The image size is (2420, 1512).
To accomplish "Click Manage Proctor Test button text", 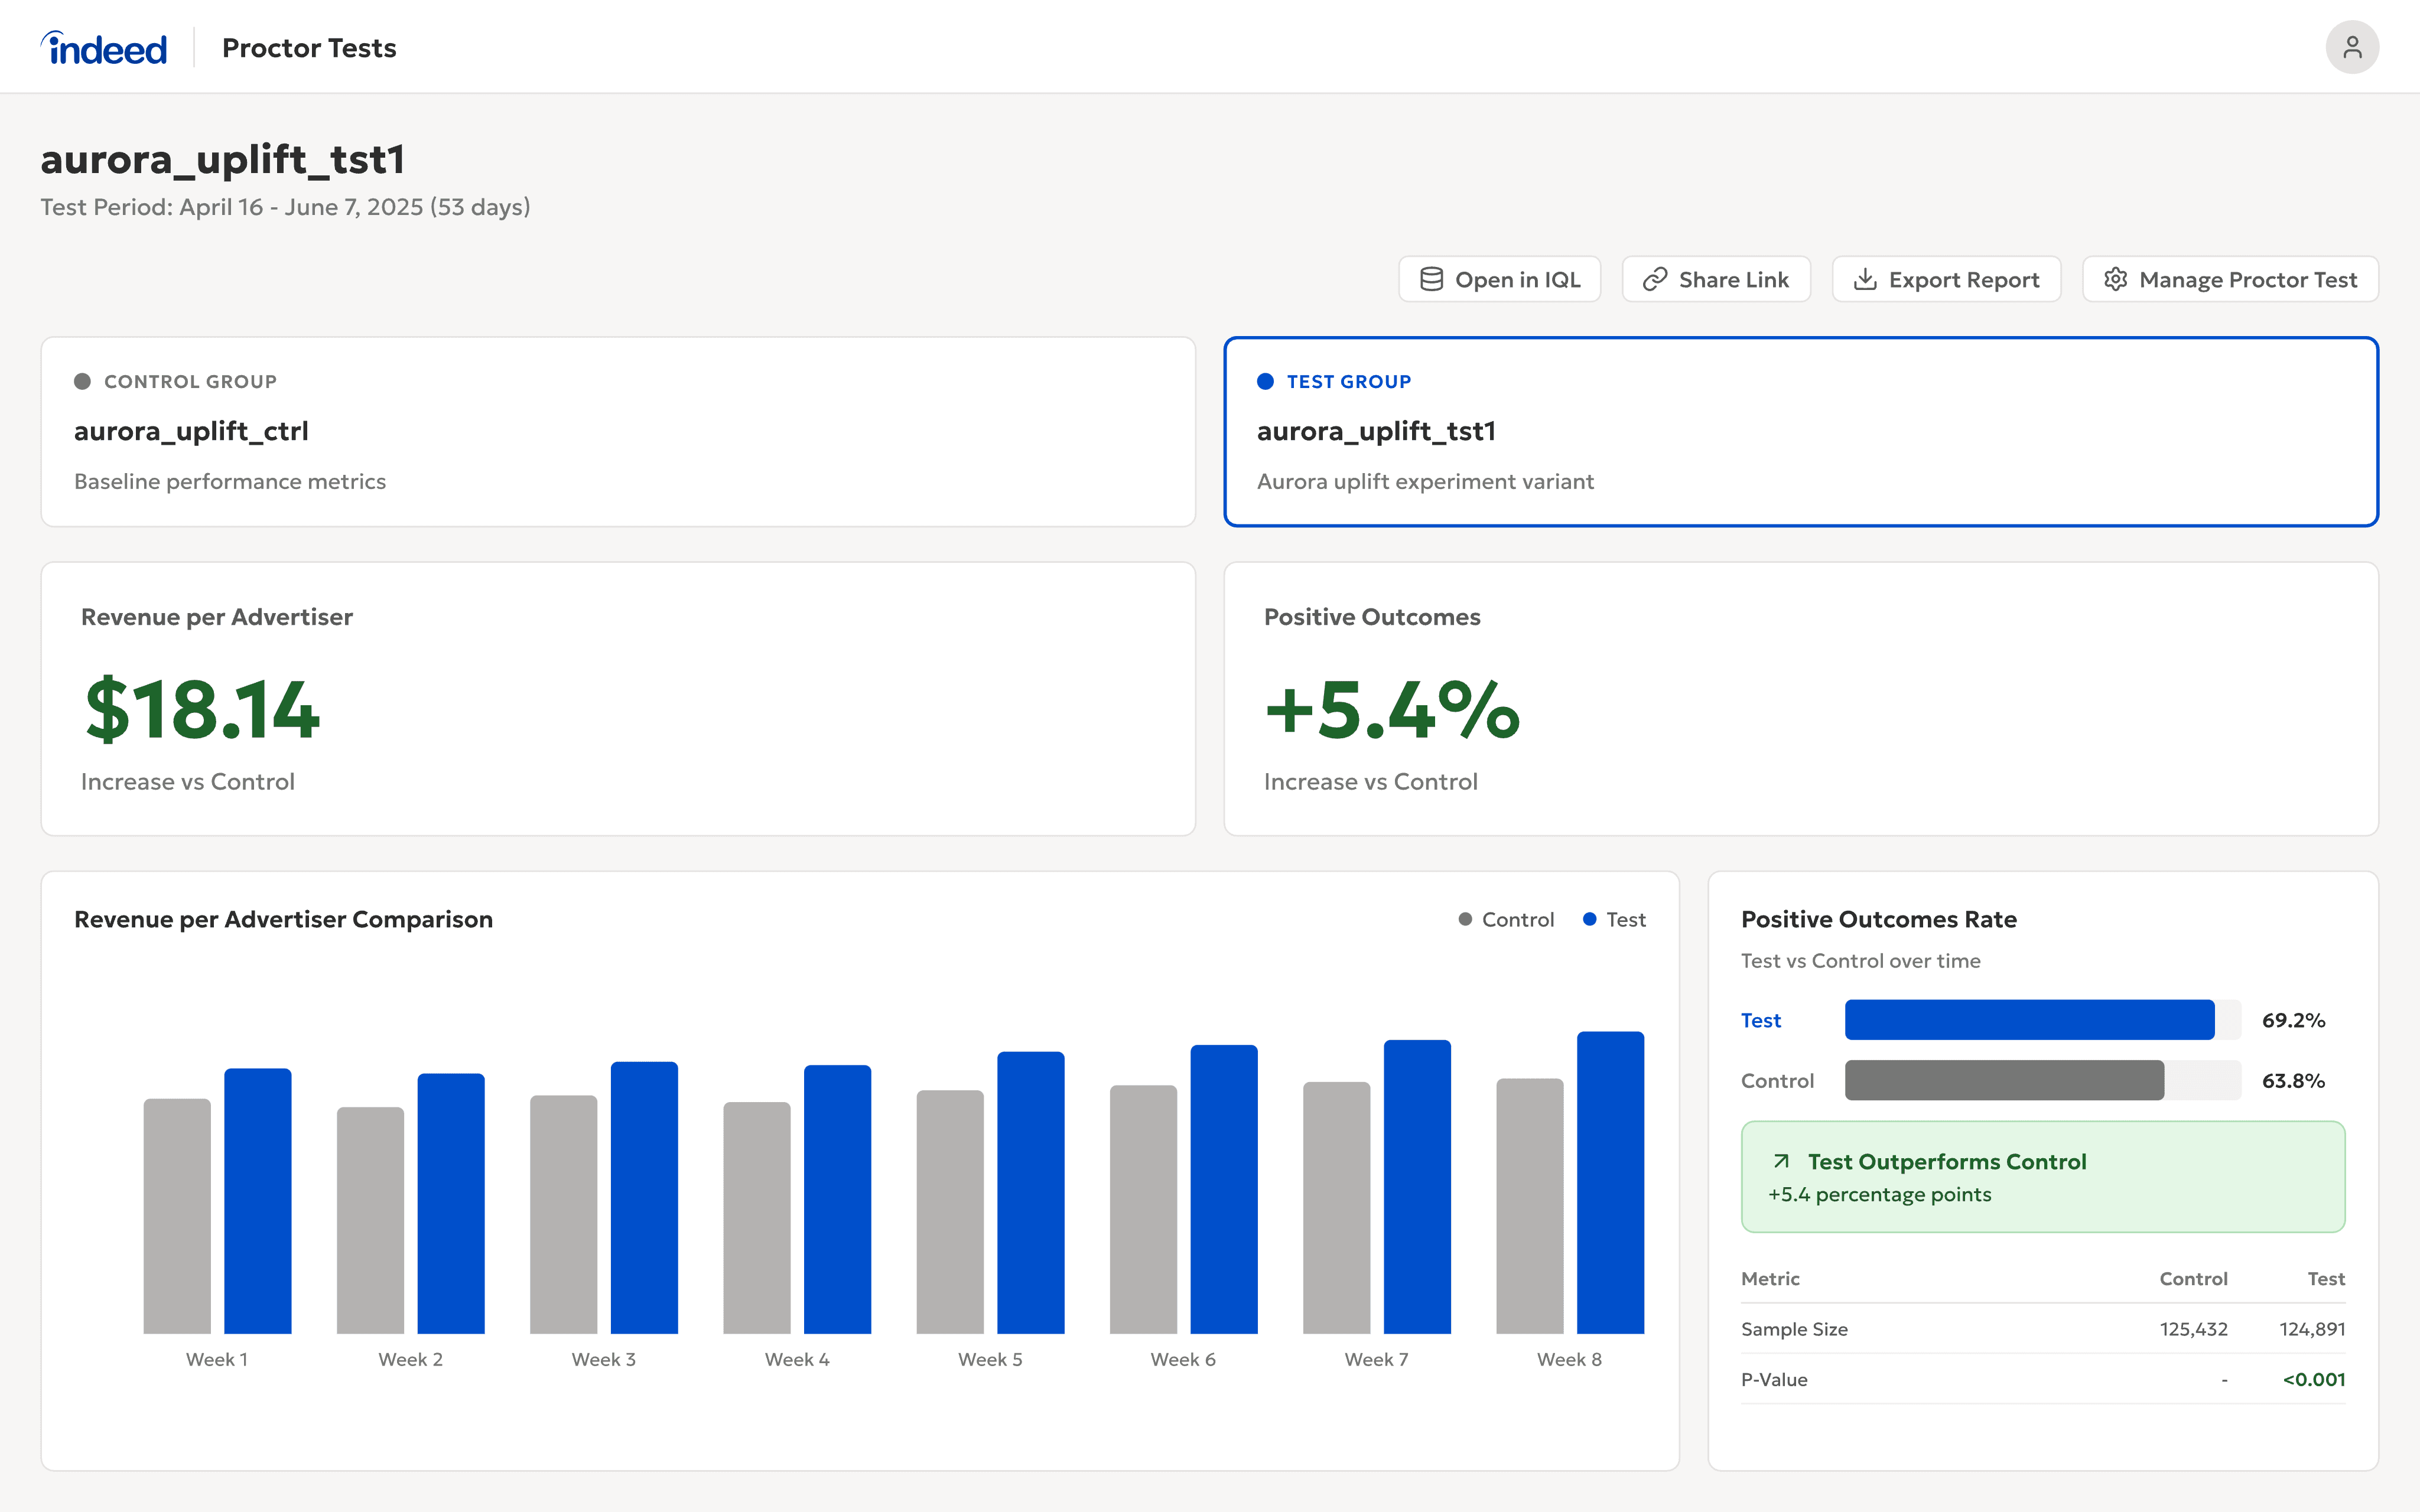I will click(2247, 280).
